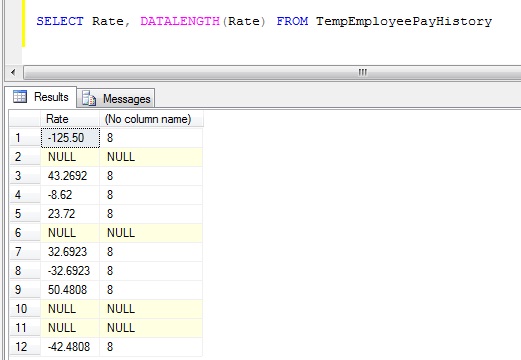Viewport: 521px width, 360px height.
Task: Select row 5 header
Action: (25, 214)
